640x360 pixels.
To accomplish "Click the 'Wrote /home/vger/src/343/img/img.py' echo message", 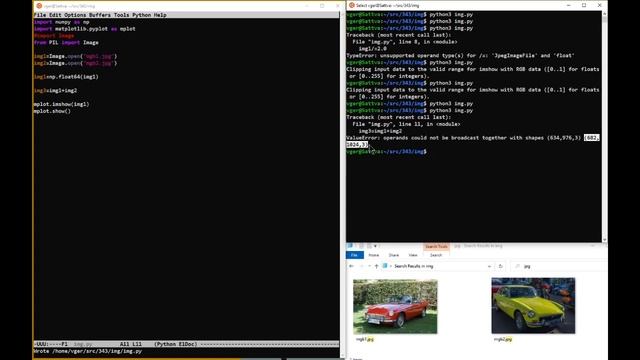I will 88,351.
